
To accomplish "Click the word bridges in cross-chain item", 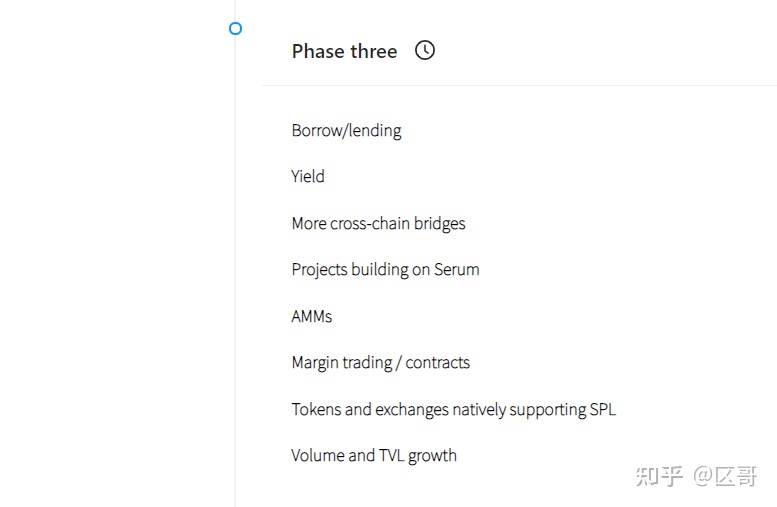I will (x=440, y=224).
